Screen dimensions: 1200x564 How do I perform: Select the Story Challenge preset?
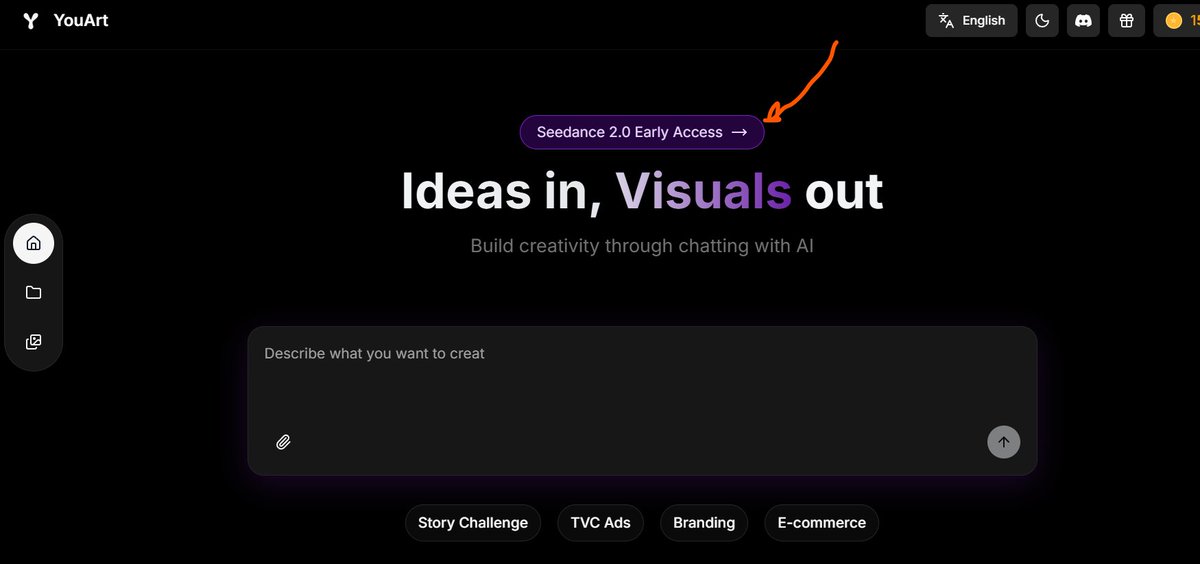473,523
